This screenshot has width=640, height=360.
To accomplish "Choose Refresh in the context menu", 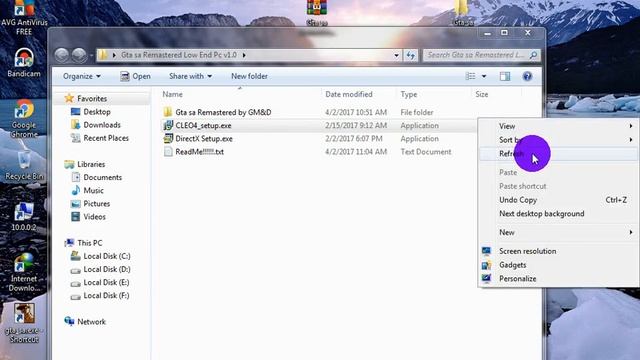I will coord(558,154).
